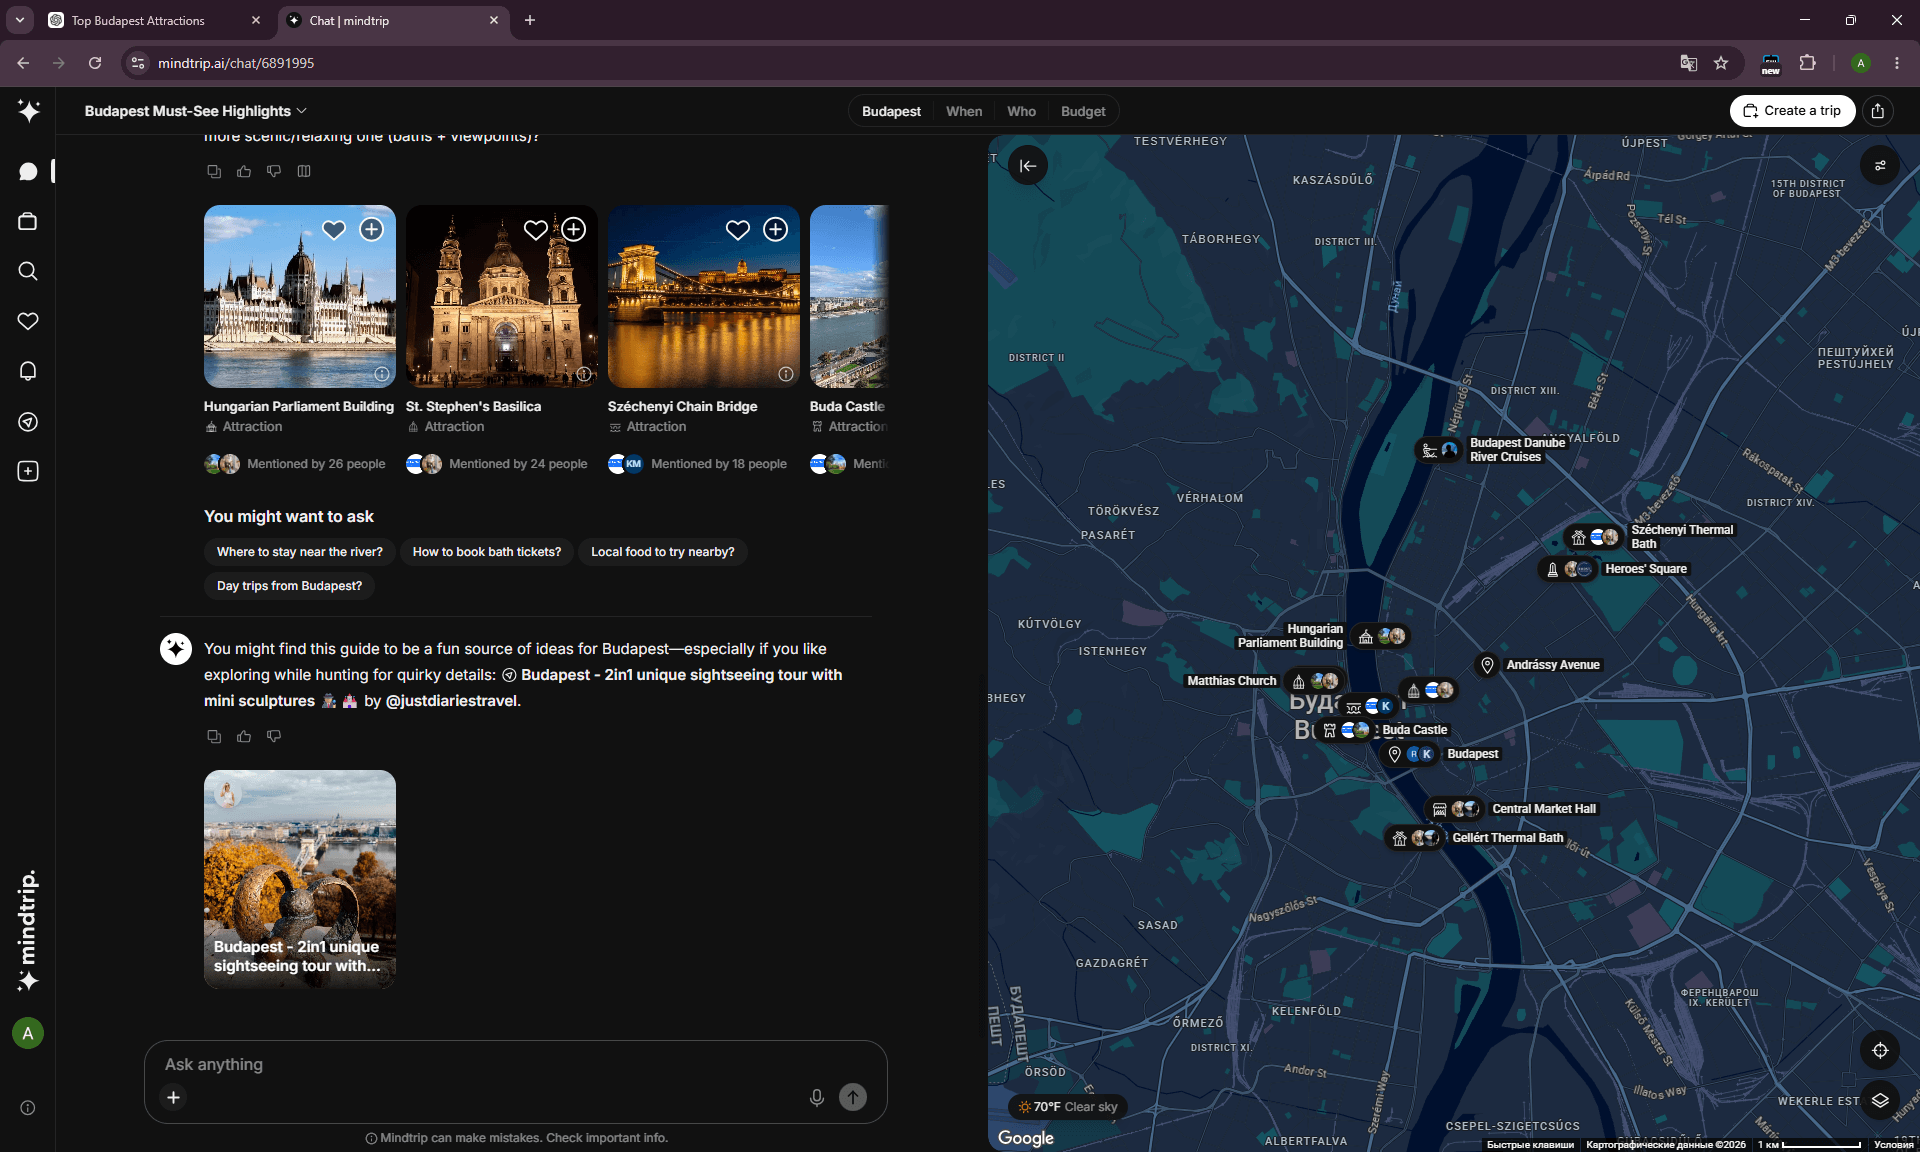The image size is (1920, 1152).
Task: Show info on the Chain Bridge photo
Action: [x=786, y=374]
